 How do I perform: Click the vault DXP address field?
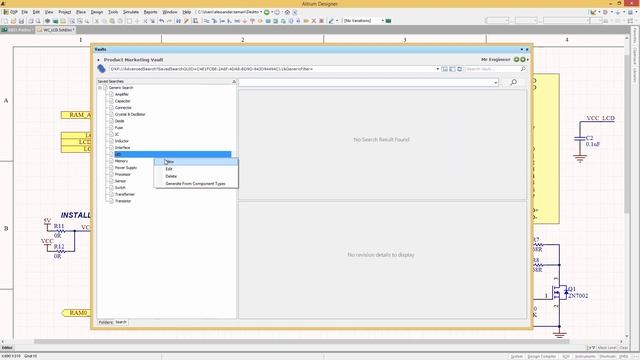point(272,69)
